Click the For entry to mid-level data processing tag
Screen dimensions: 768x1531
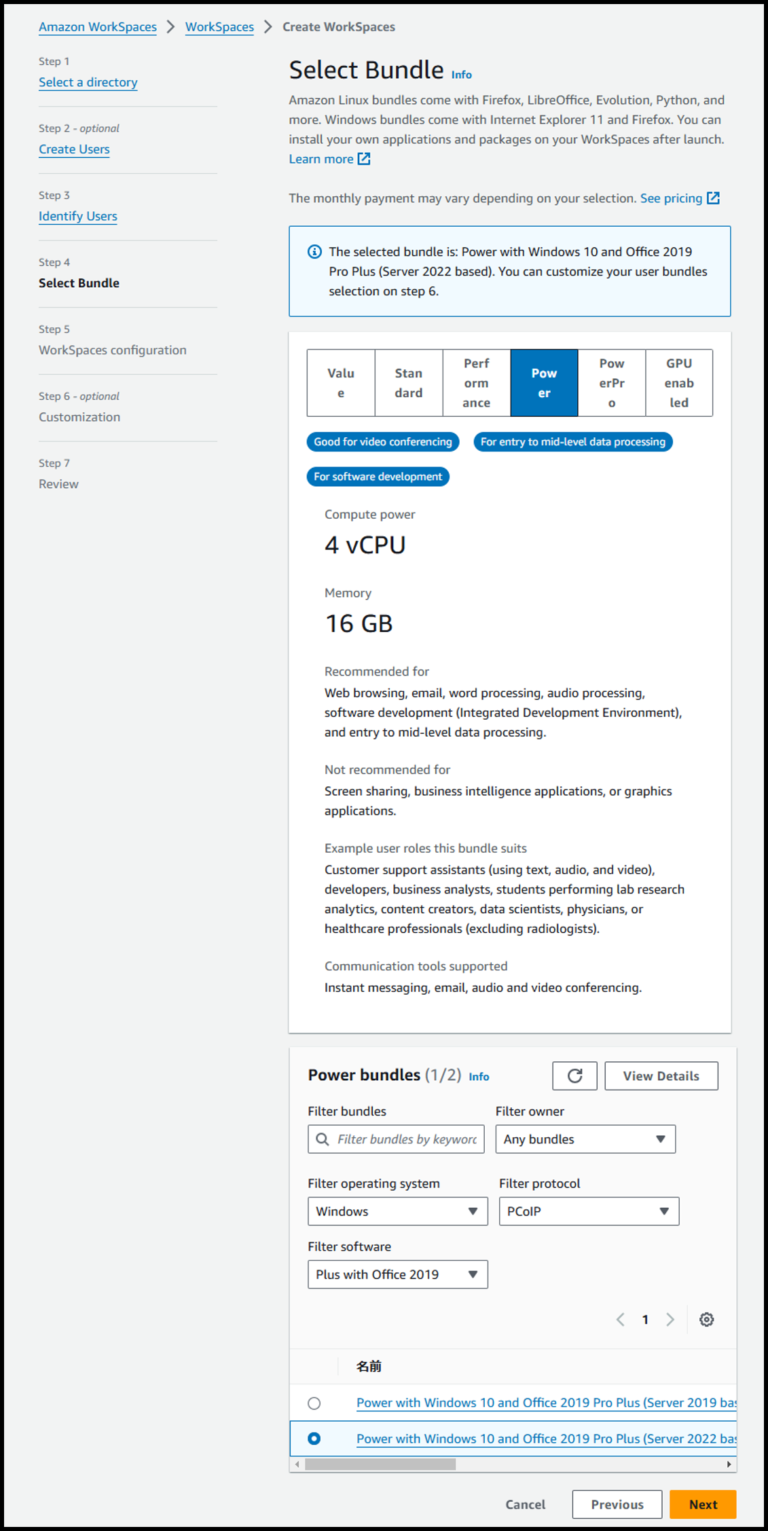point(573,442)
